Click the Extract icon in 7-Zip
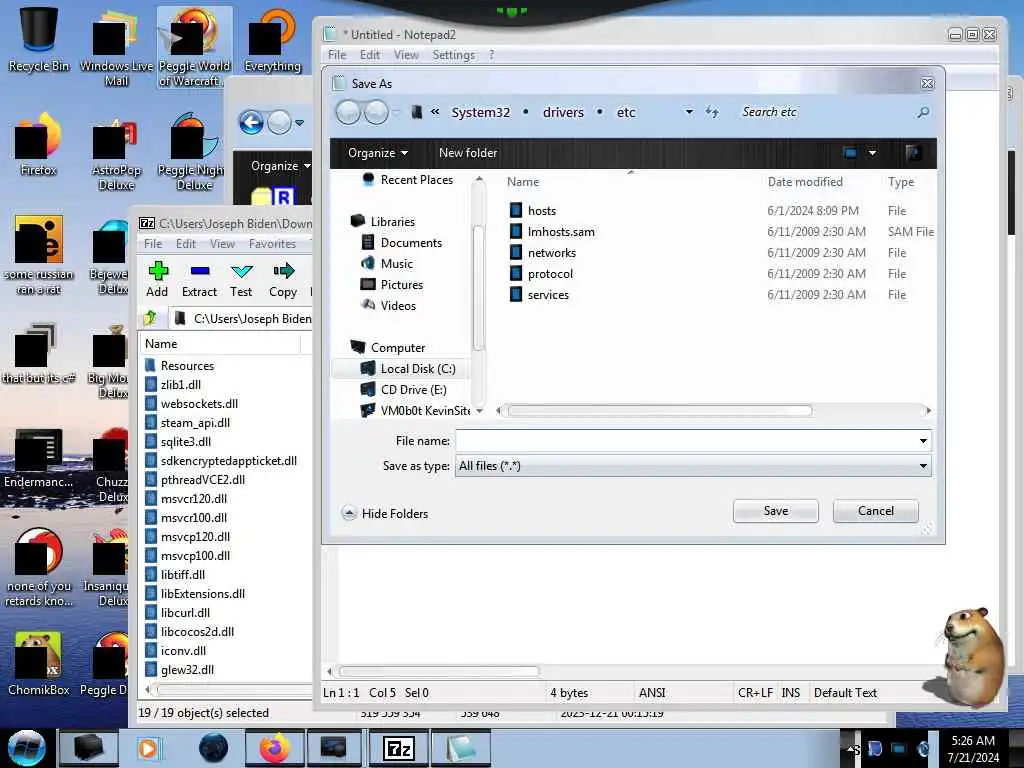 coord(199,270)
